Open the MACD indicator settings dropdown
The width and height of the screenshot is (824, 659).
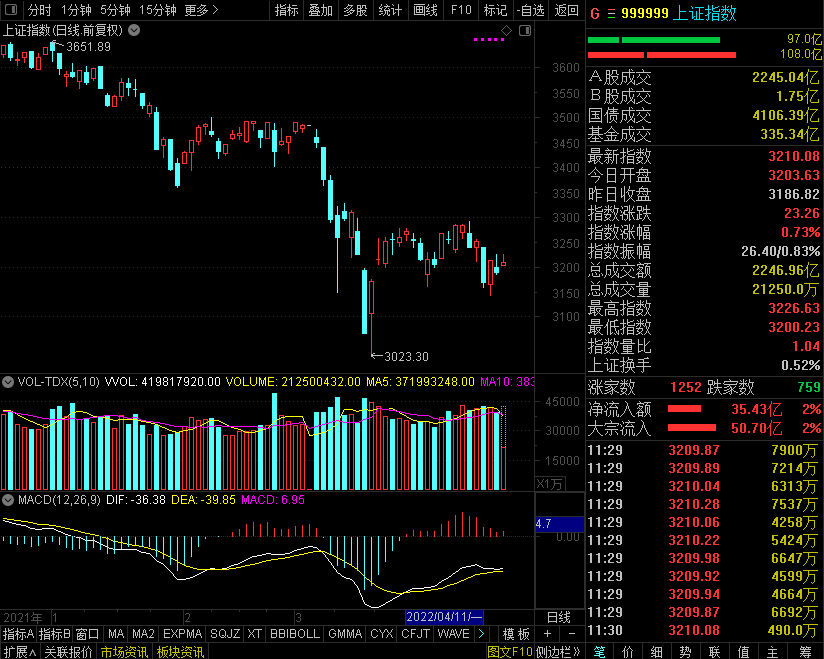pos(8,499)
